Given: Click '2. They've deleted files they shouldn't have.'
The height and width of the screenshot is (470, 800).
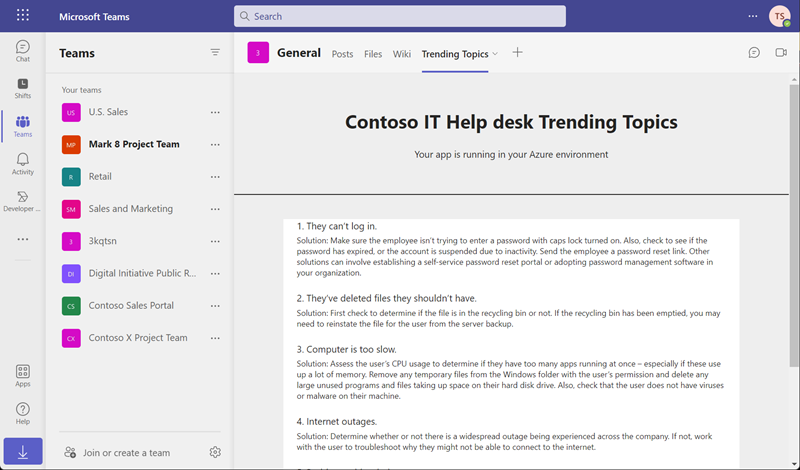Looking at the screenshot, I should click(387, 299).
